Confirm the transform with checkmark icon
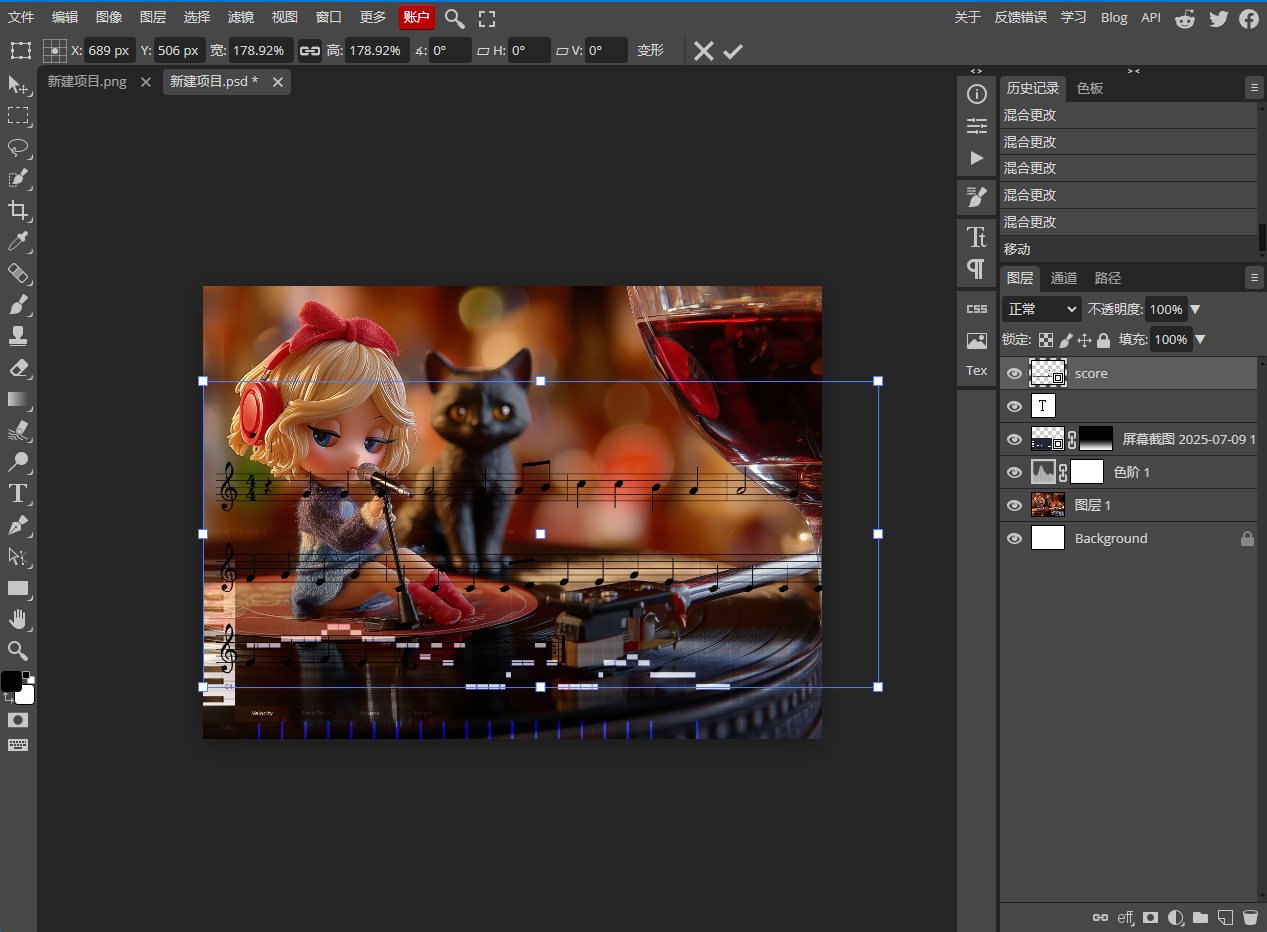The height and width of the screenshot is (932, 1267). (733, 50)
